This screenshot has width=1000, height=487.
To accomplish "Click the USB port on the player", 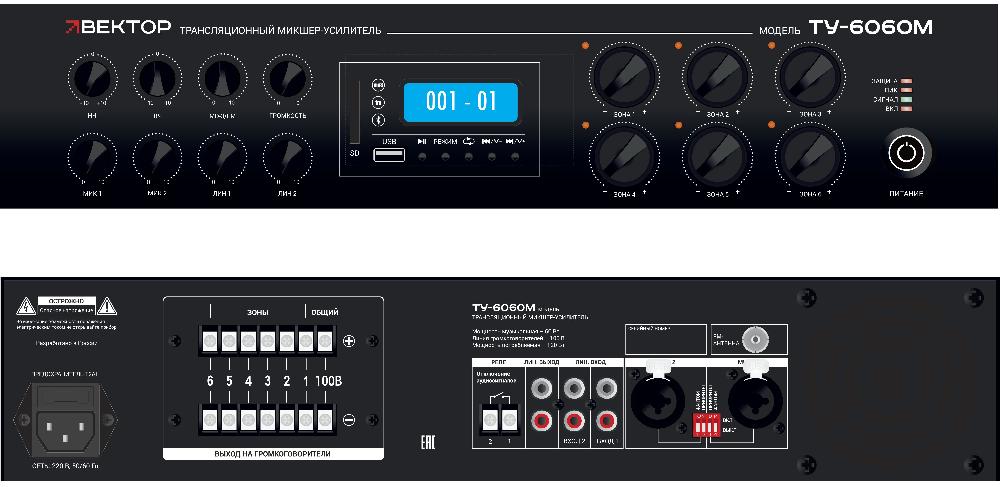I will (390, 154).
